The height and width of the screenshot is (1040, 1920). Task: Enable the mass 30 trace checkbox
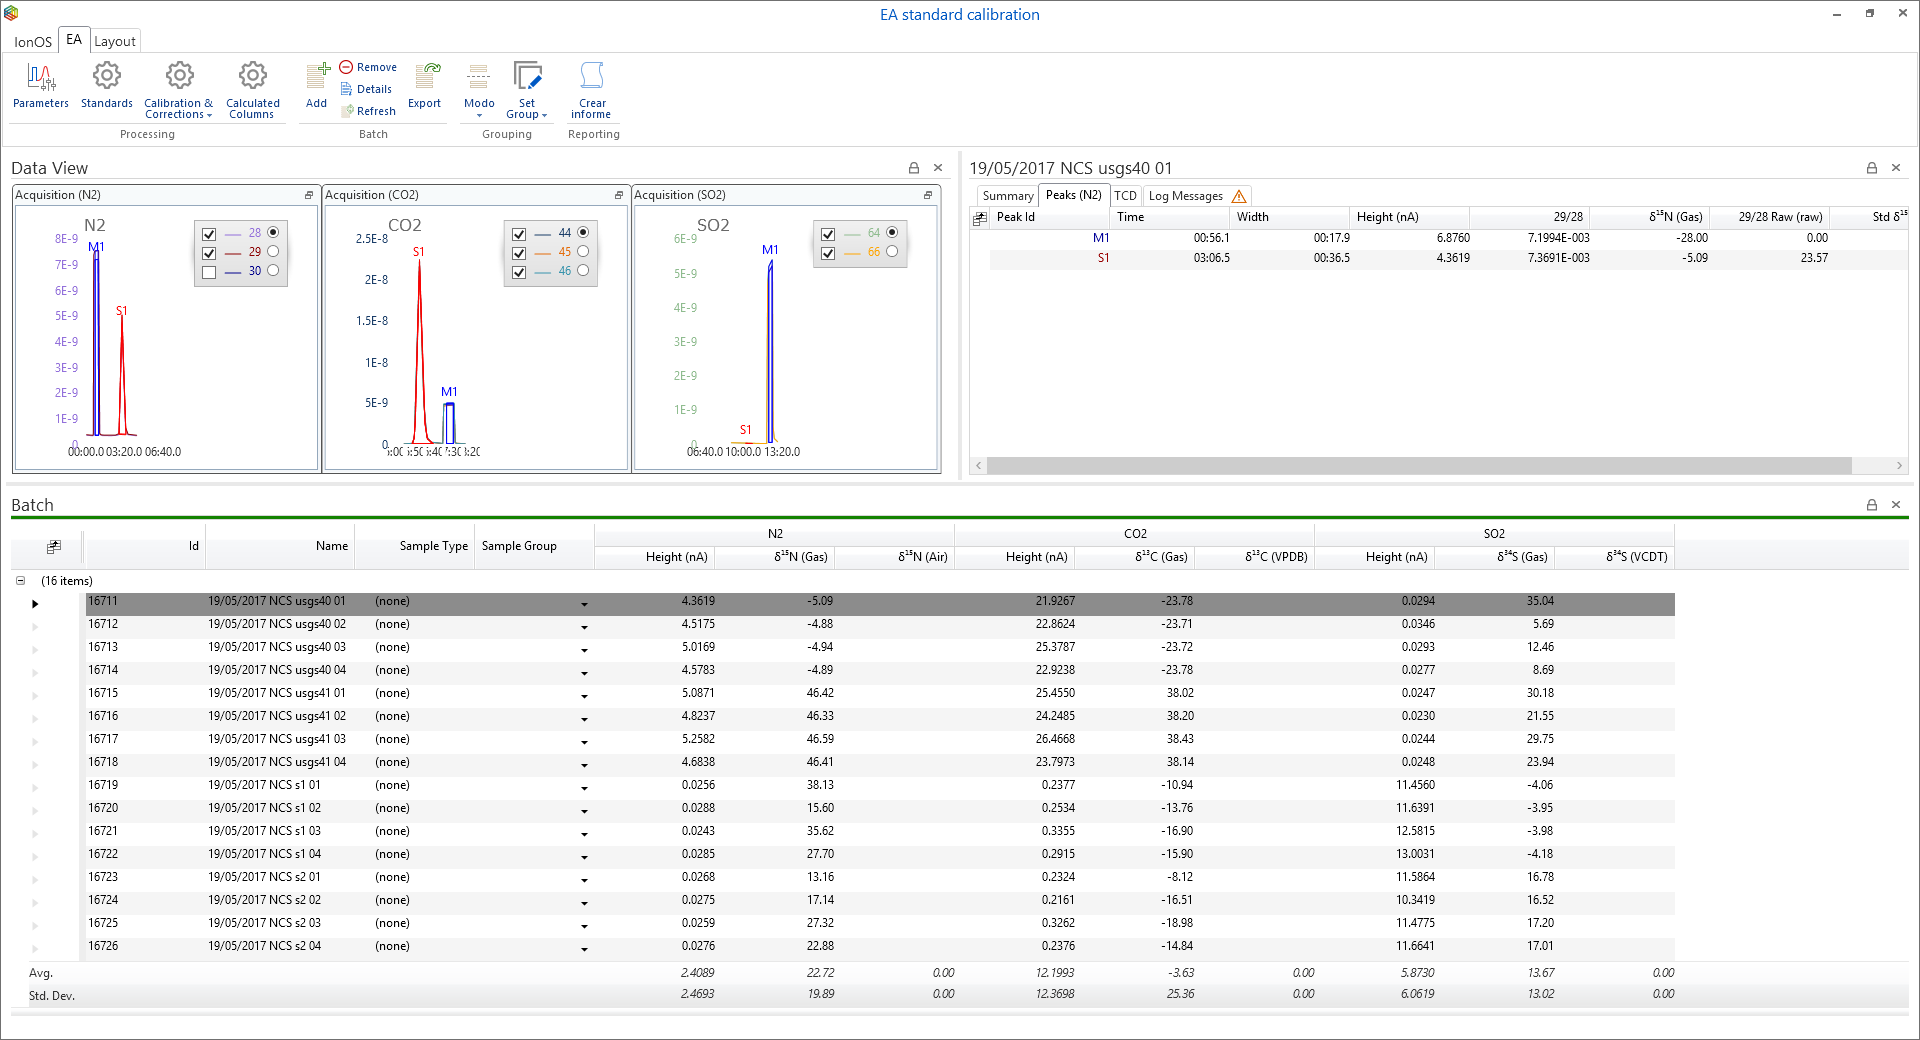(x=209, y=272)
